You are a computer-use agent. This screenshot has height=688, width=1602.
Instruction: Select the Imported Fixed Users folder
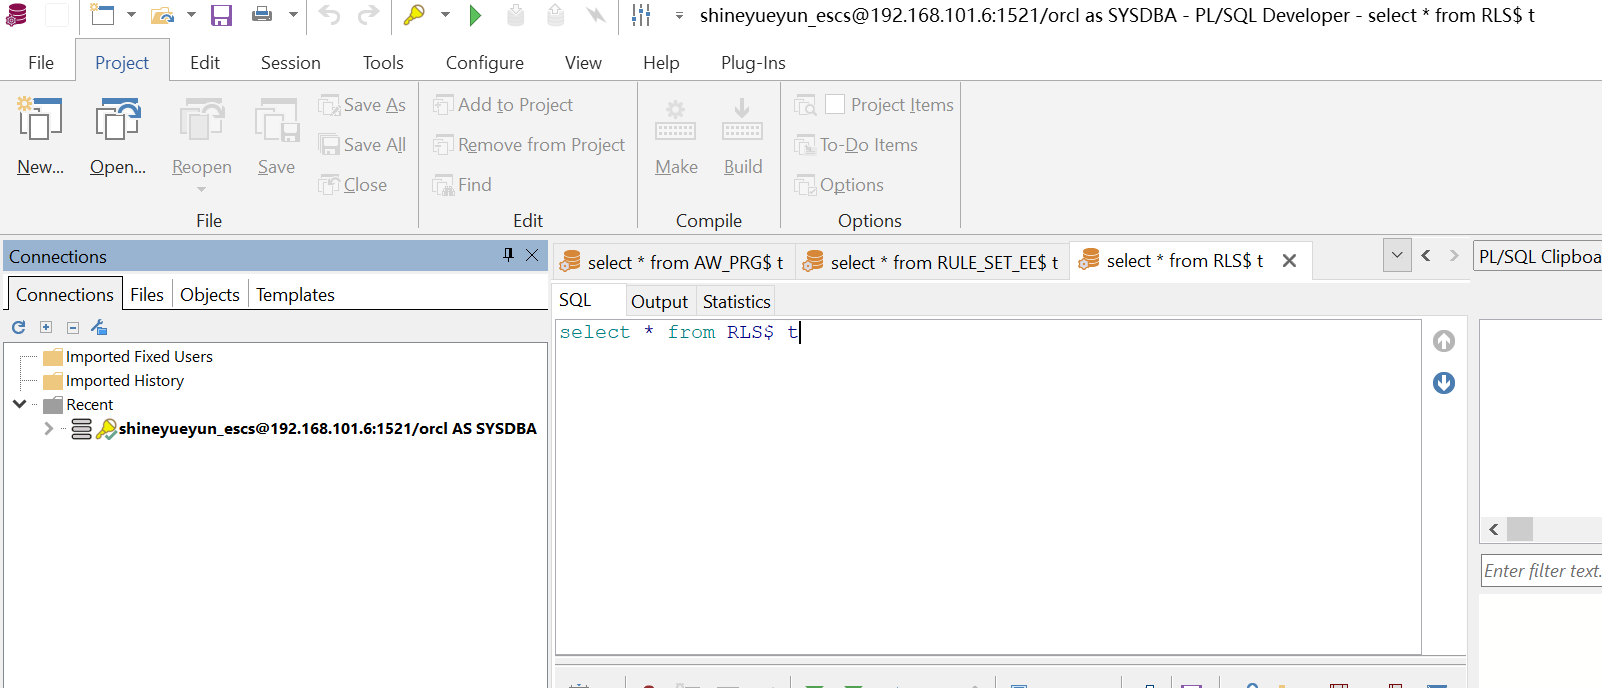pos(129,357)
